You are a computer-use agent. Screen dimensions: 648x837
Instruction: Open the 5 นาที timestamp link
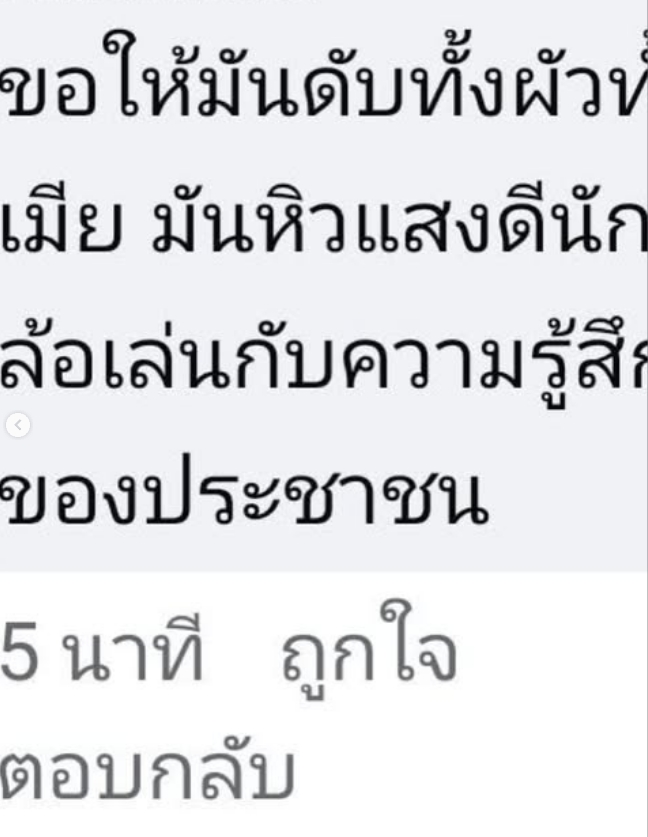102,651
